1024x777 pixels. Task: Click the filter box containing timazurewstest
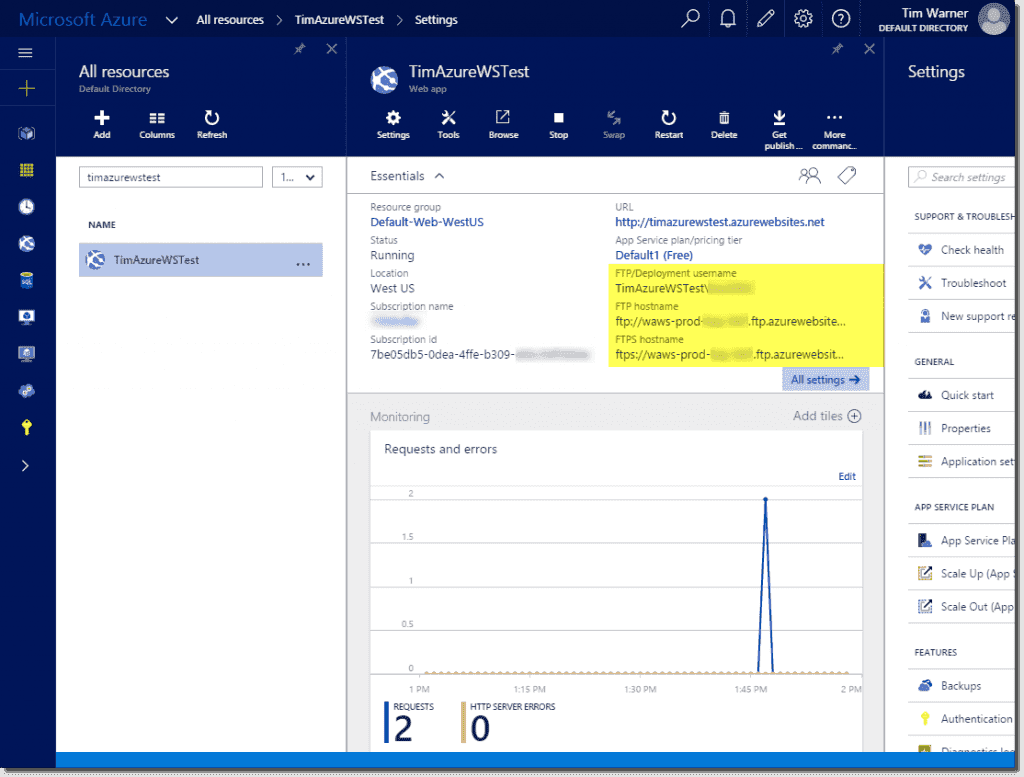[170, 177]
